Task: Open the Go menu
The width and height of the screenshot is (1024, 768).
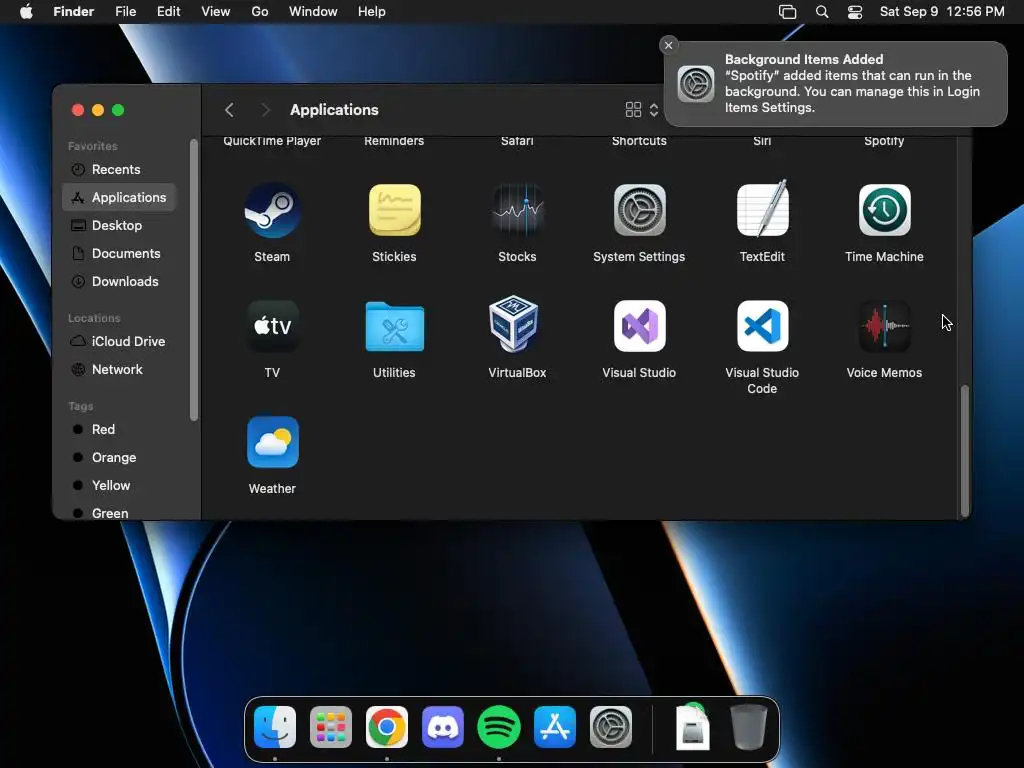Action: tap(260, 12)
